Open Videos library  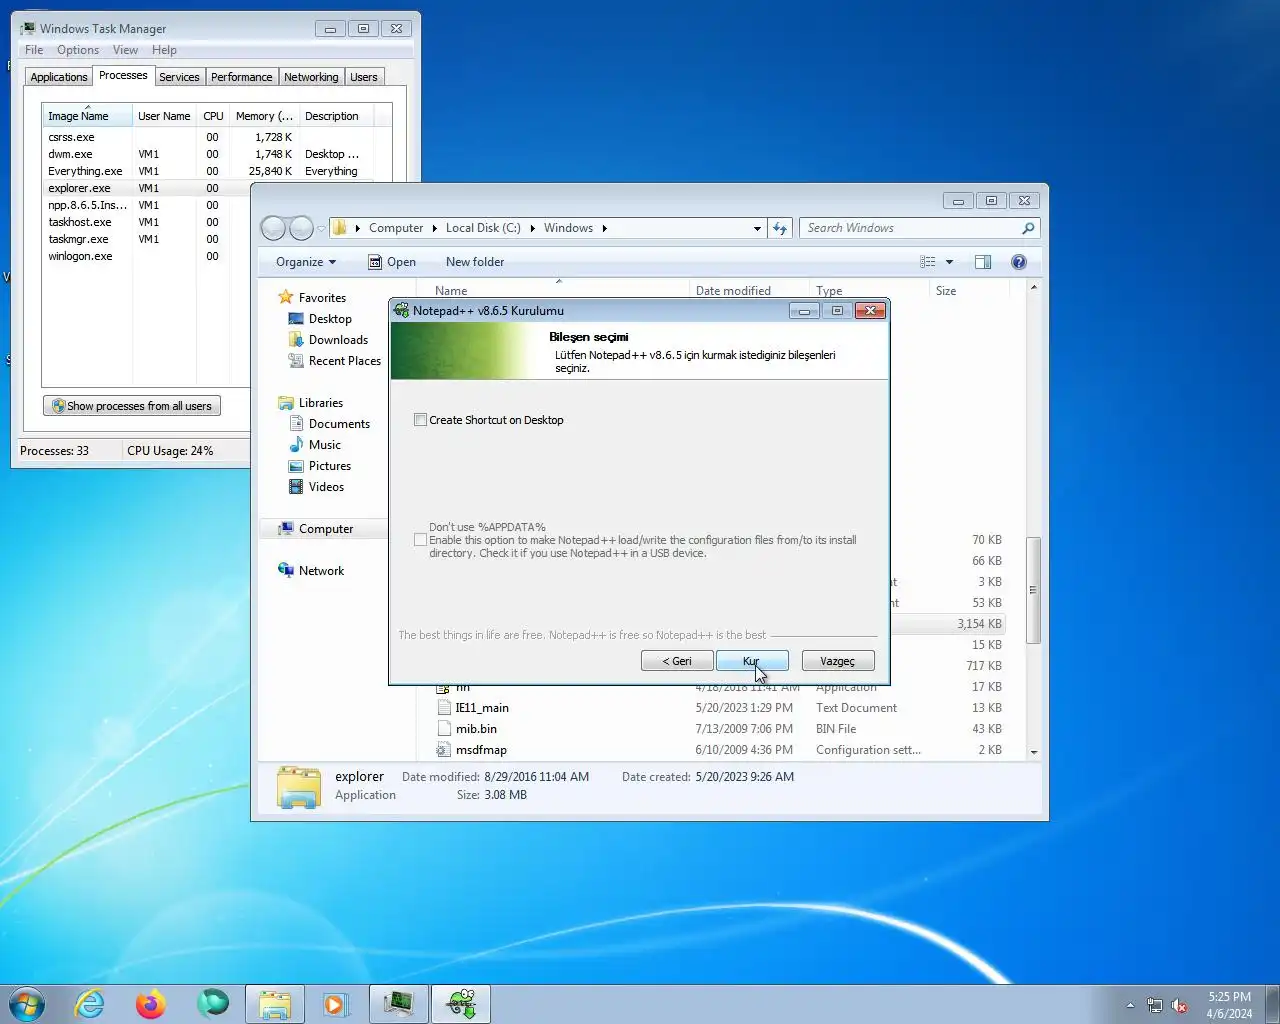point(326,487)
